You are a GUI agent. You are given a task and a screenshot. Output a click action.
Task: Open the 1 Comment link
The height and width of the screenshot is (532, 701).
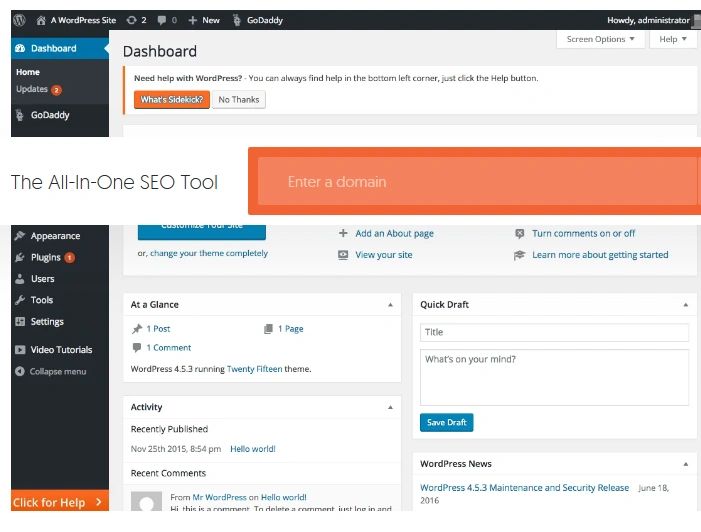tap(169, 347)
